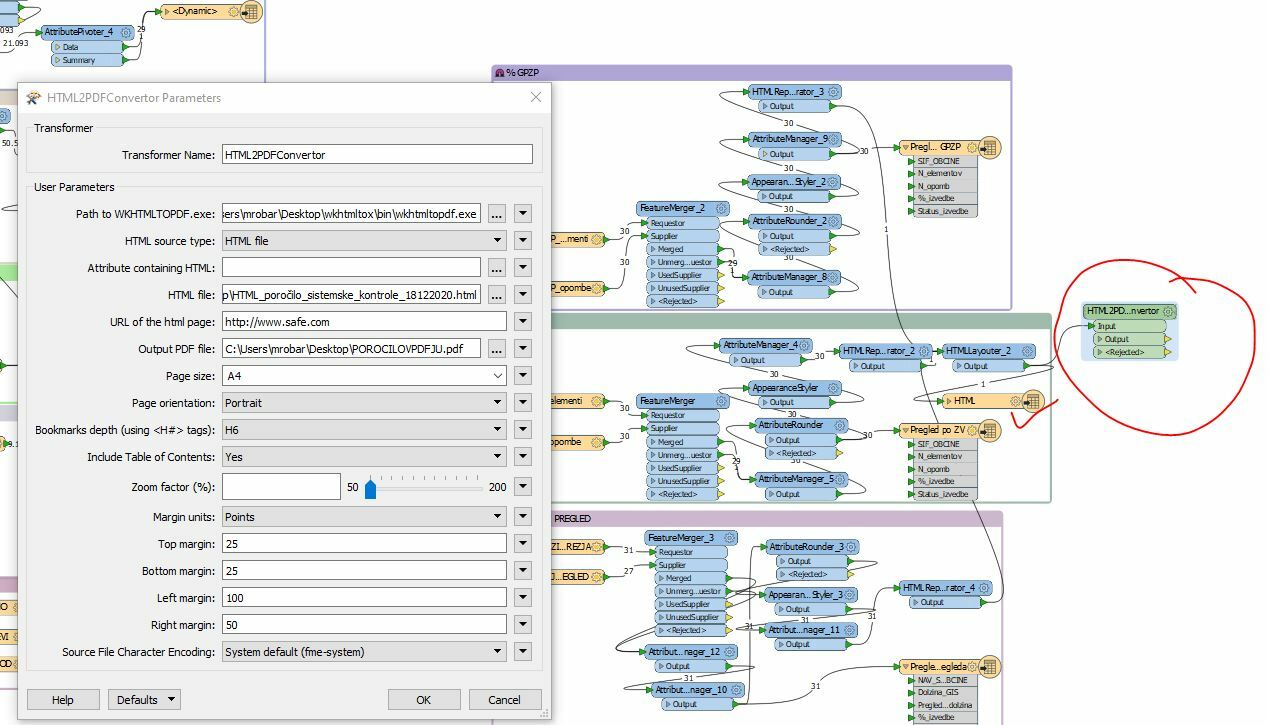
Task: Click the Cancel button
Action: [x=504, y=700]
